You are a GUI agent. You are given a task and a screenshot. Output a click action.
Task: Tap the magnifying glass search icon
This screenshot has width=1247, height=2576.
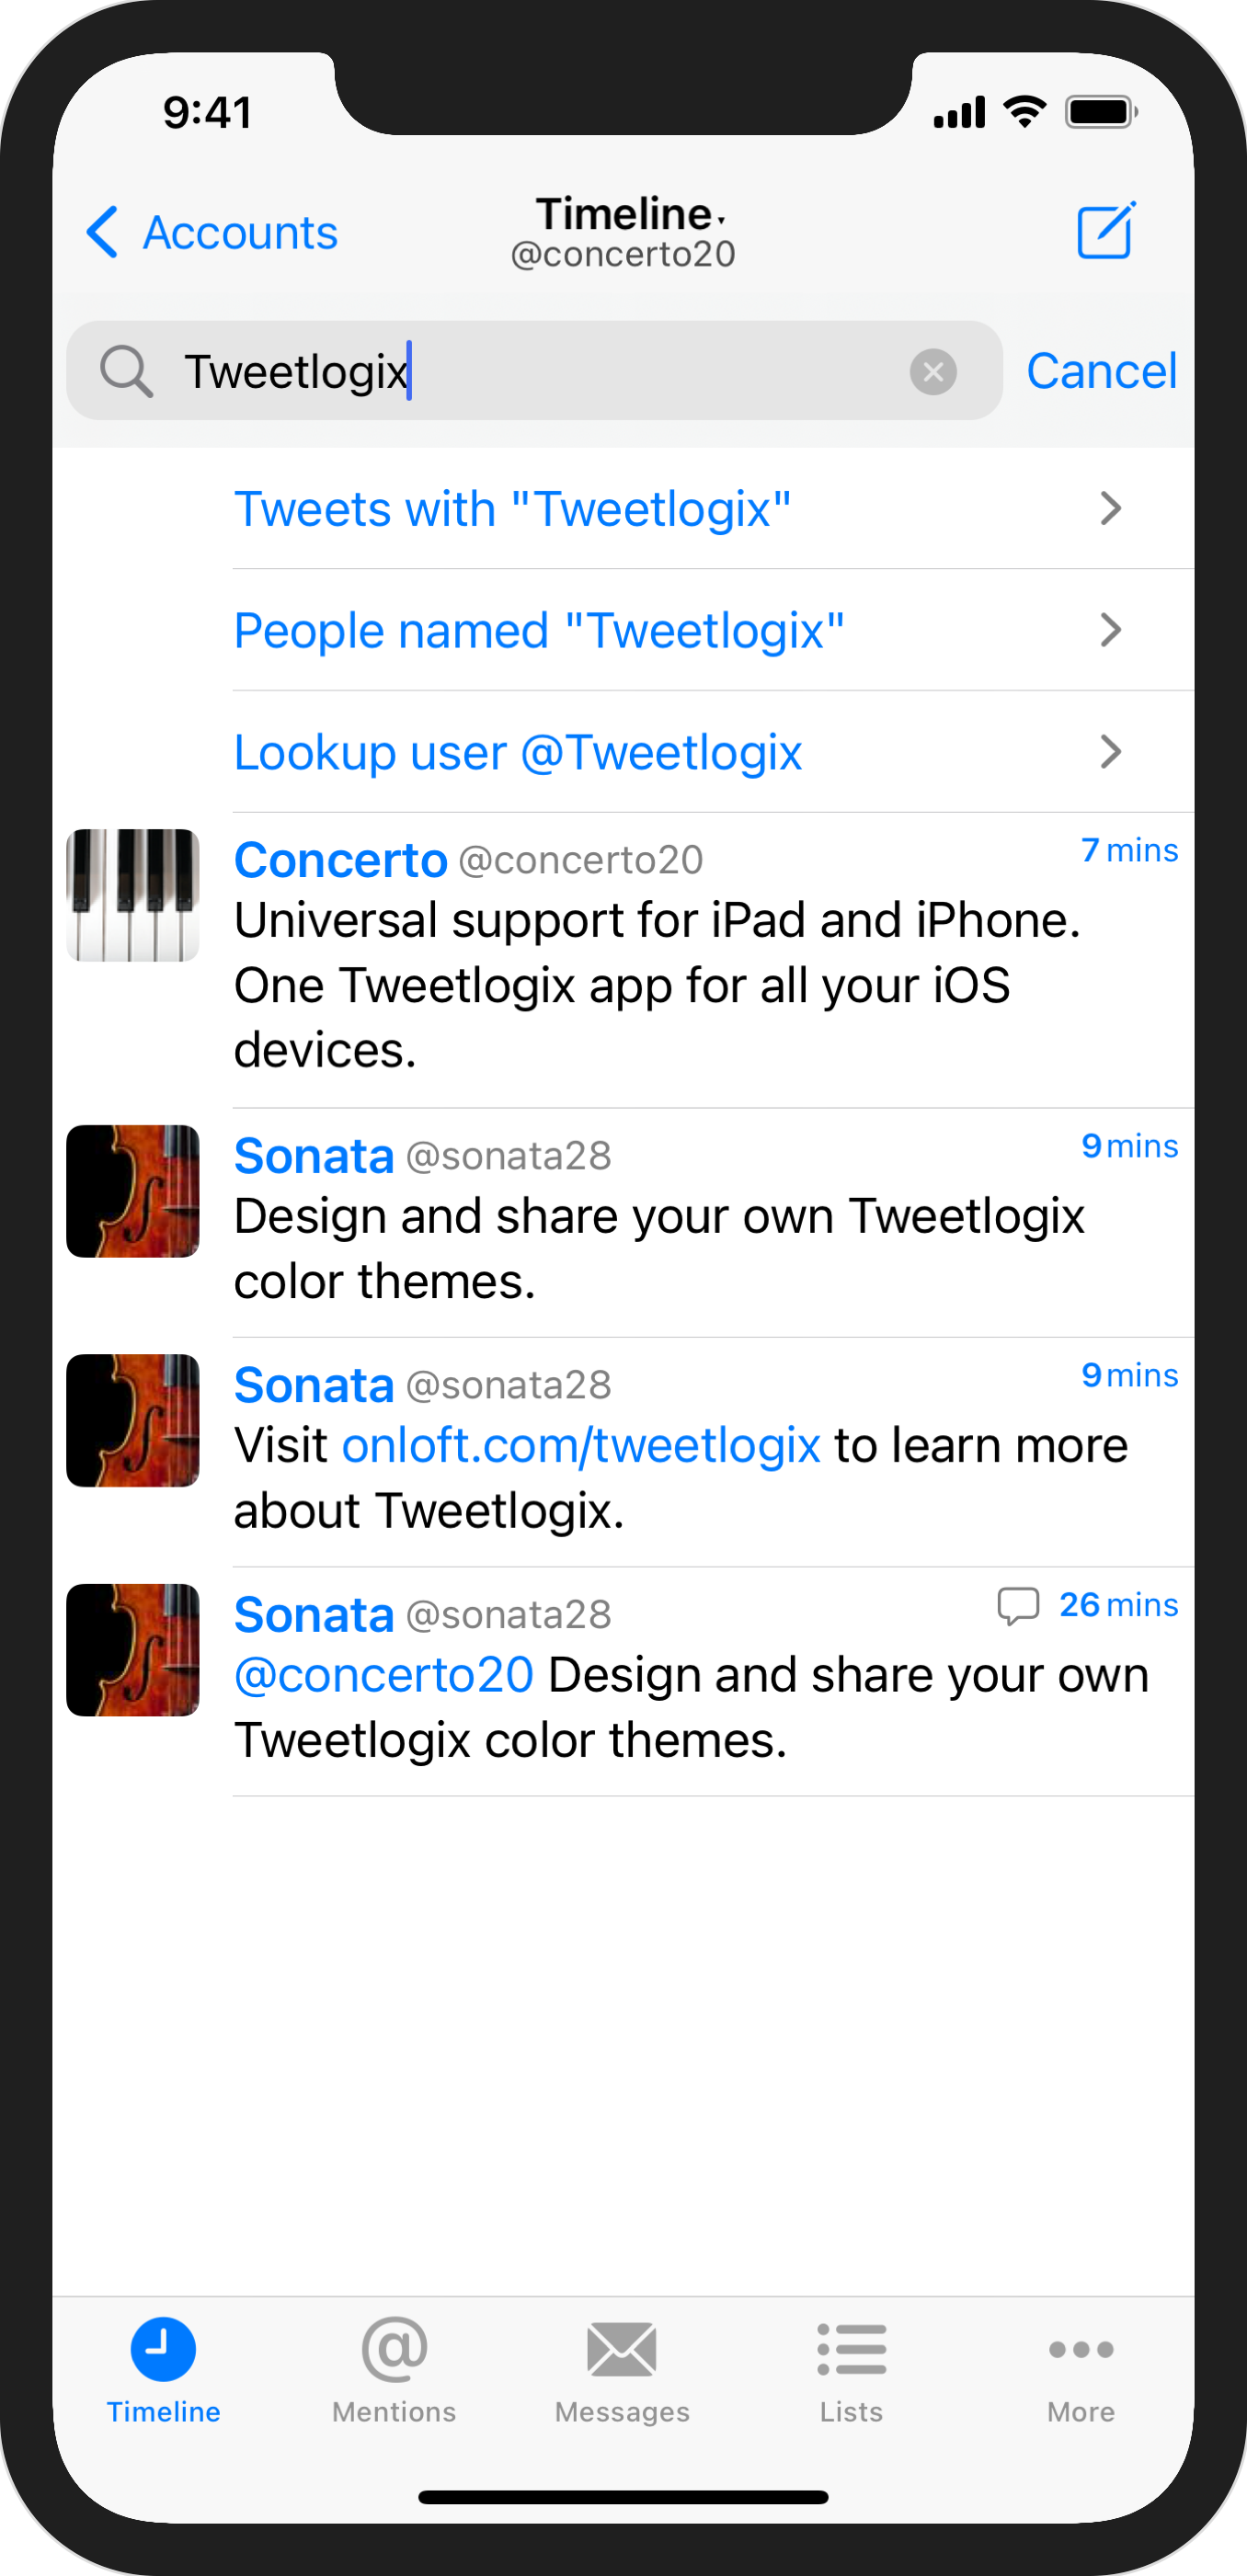126,372
